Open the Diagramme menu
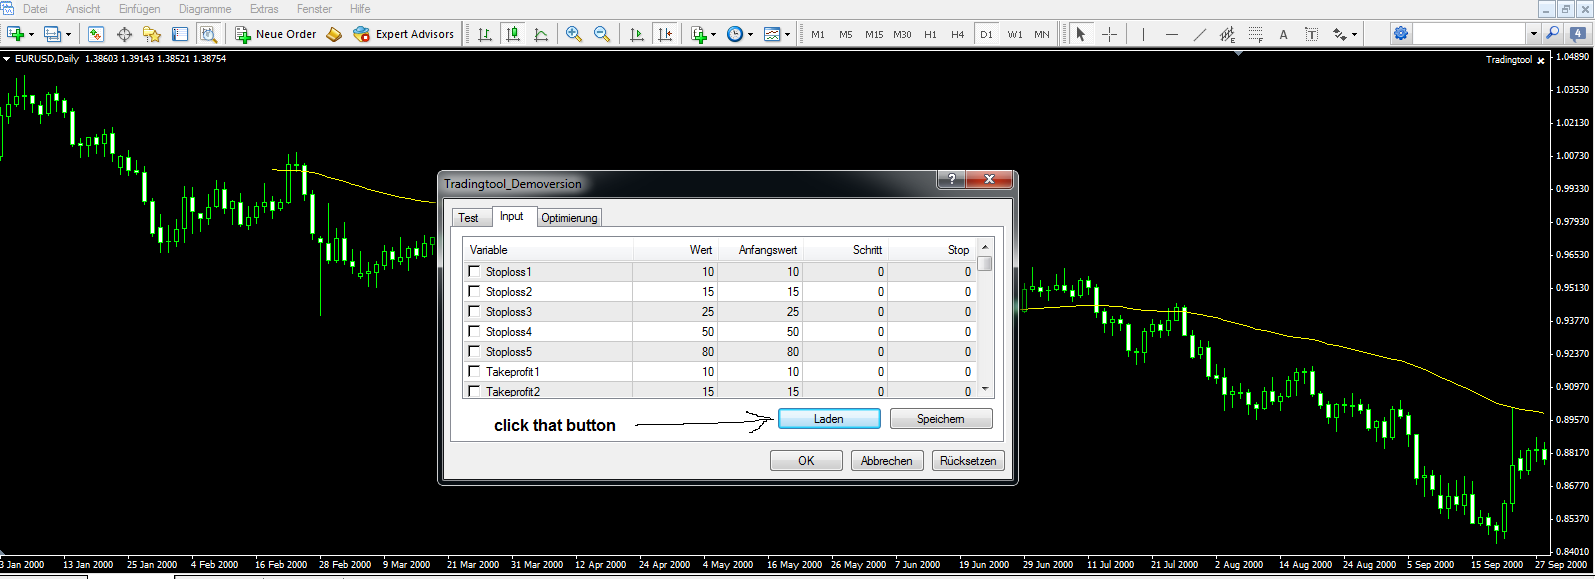 [205, 9]
